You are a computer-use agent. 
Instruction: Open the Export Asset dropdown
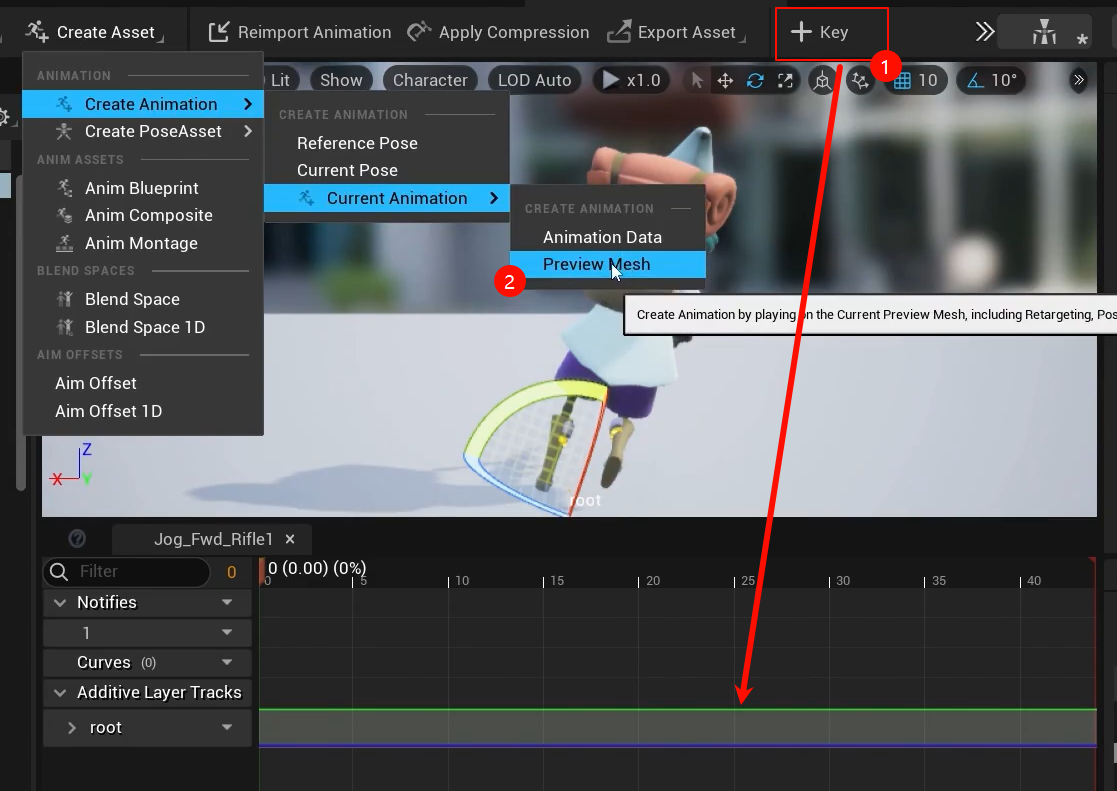pos(675,32)
